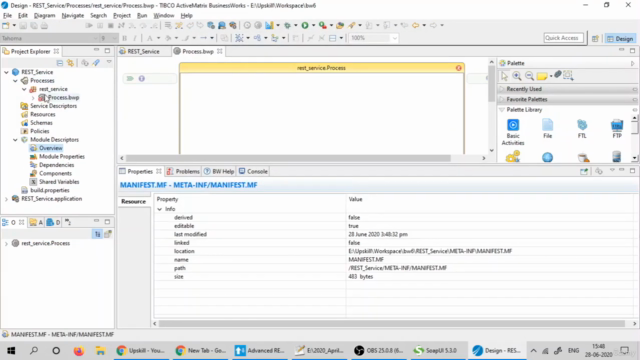The height and width of the screenshot is (360, 640).
Task: Select Module Properties in the tree
Action: point(62,157)
